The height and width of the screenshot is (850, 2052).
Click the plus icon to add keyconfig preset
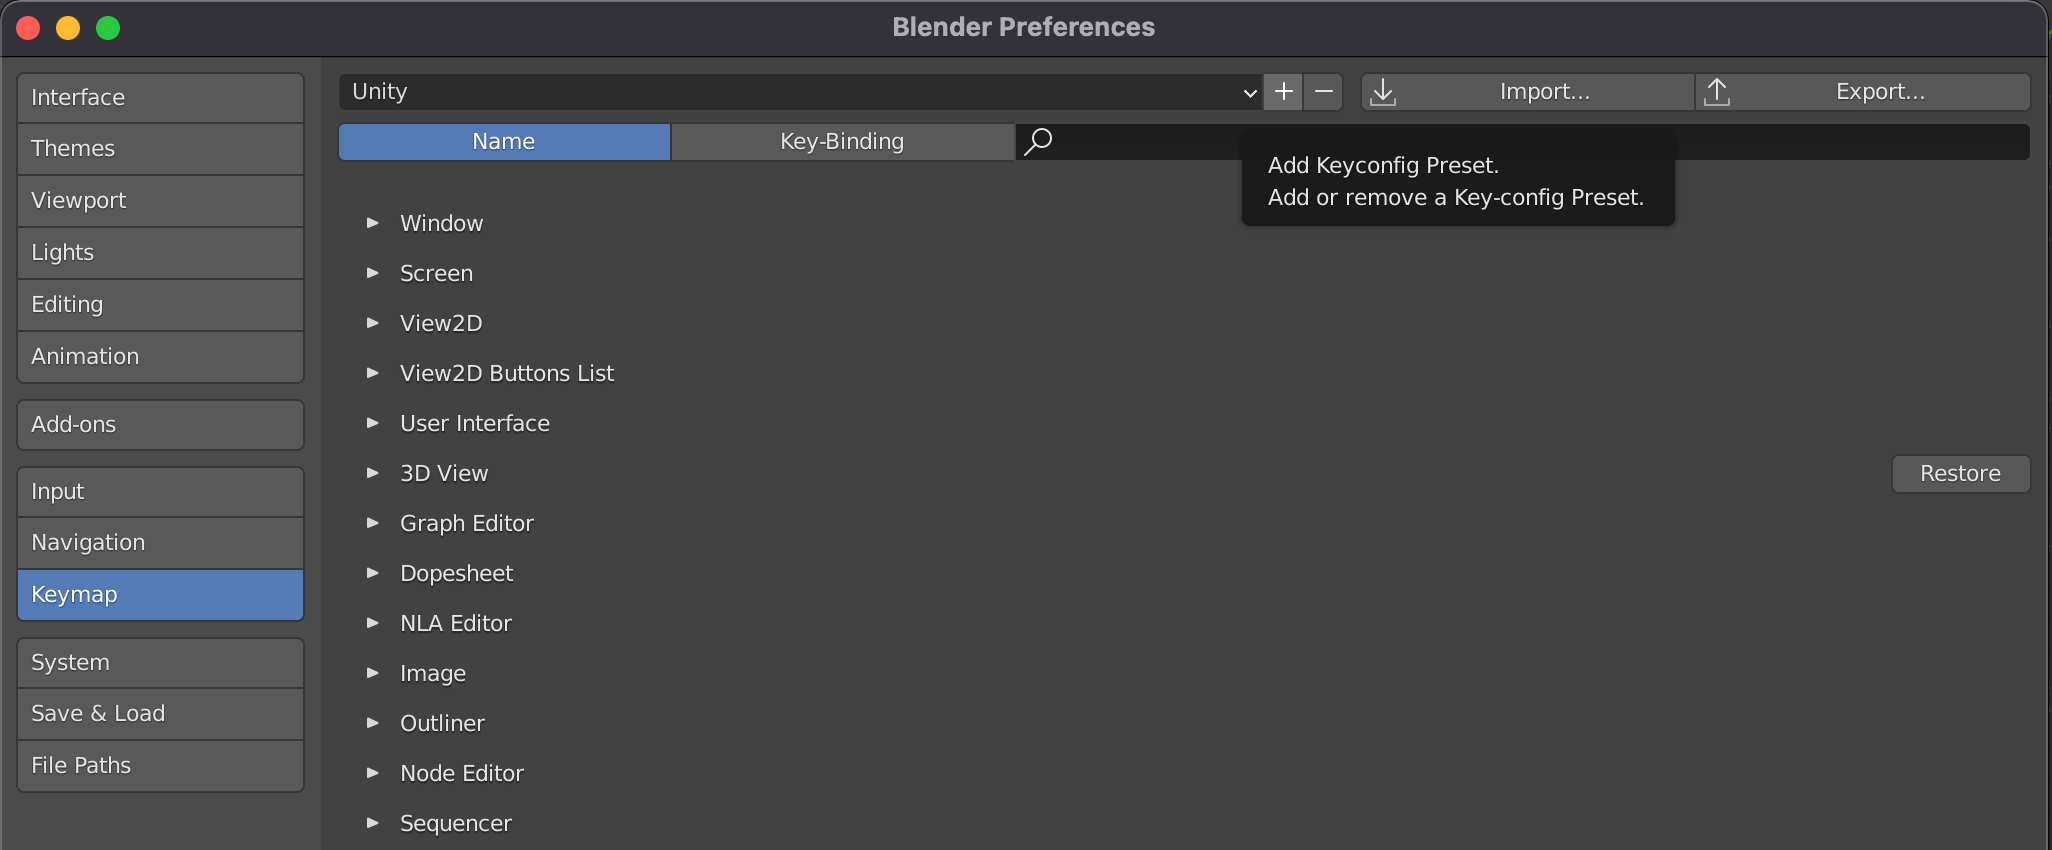click(1284, 92)
